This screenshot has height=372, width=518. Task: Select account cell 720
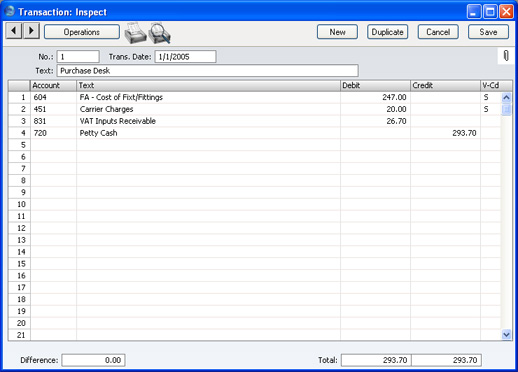point(53,133)
